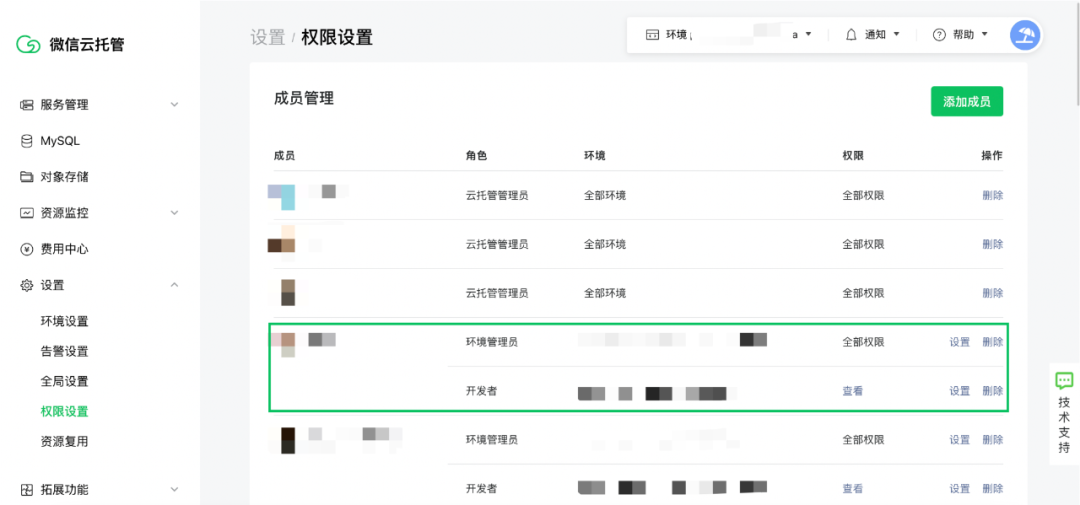Click the 成员管理 heading

(304, 99)
